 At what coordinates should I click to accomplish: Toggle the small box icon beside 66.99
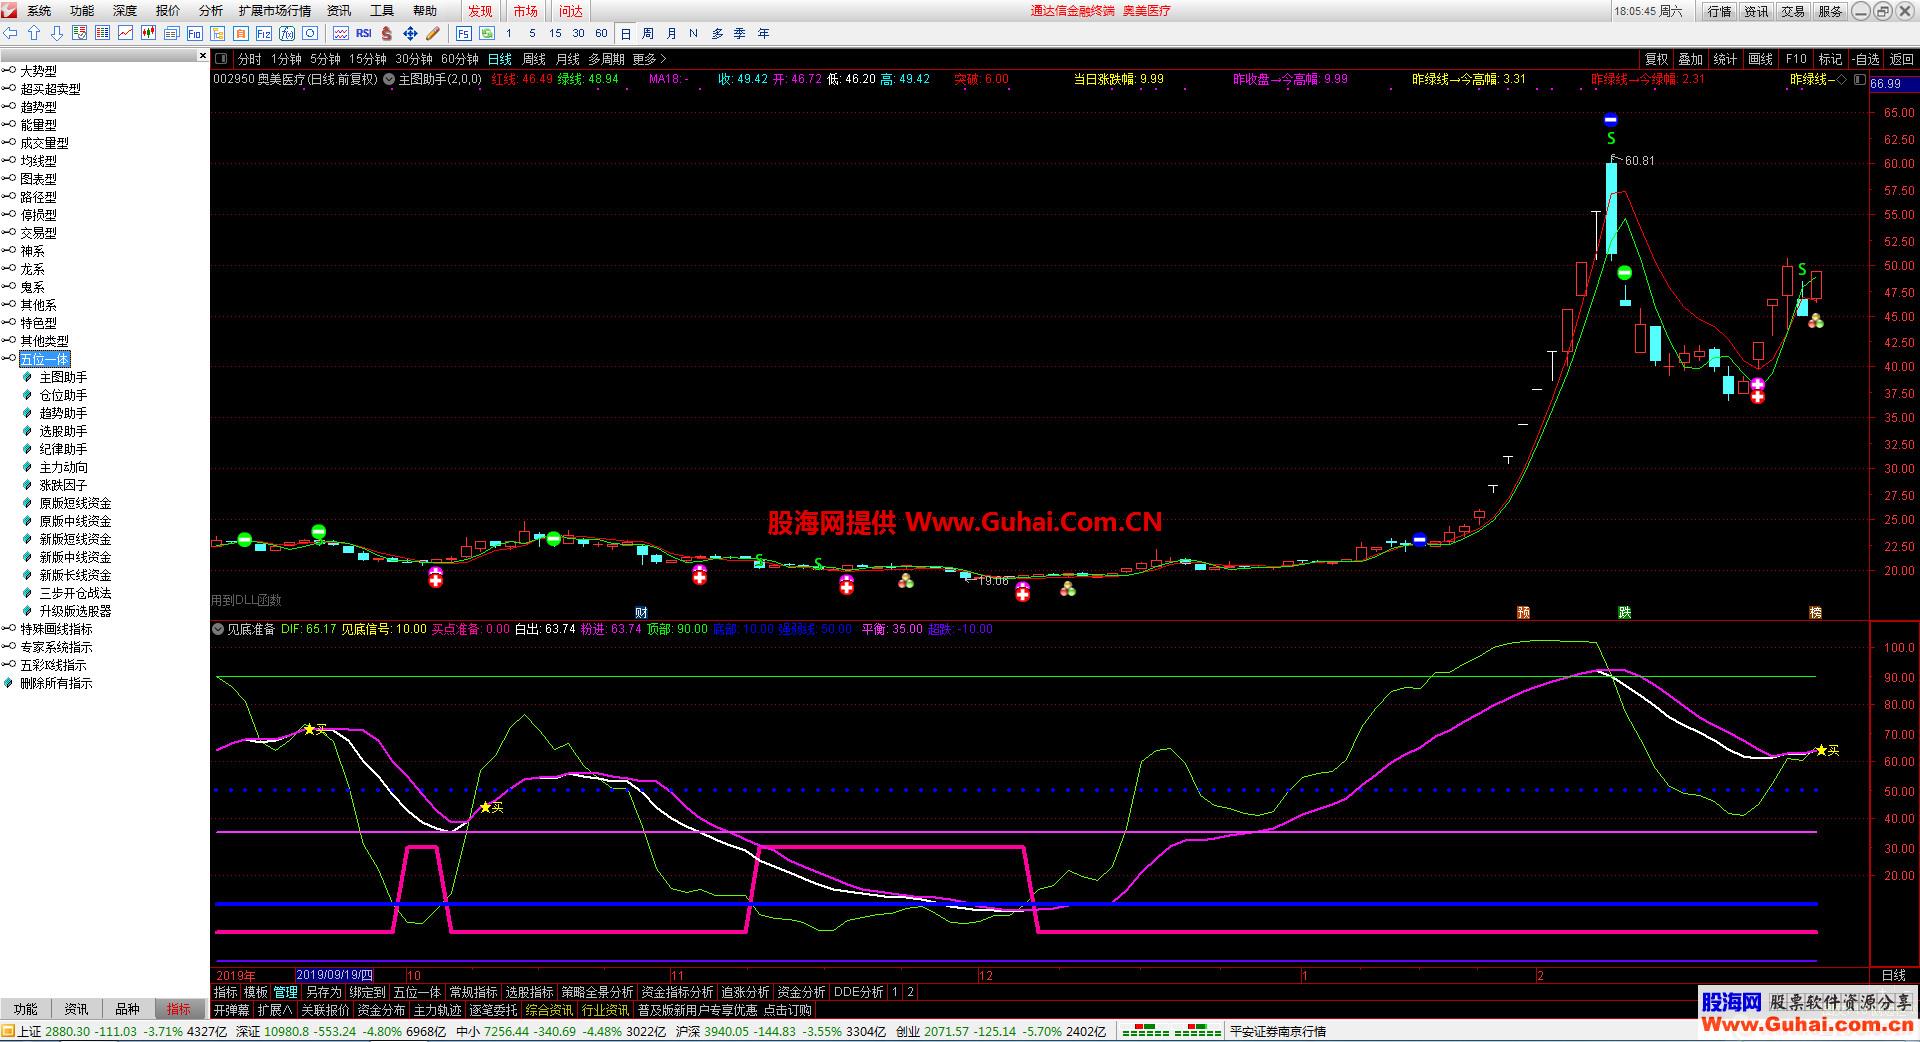coord(1858,79)
